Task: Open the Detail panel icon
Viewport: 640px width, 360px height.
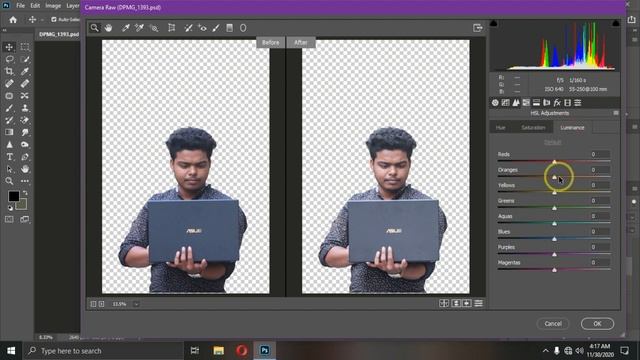Action: (516, 102)
